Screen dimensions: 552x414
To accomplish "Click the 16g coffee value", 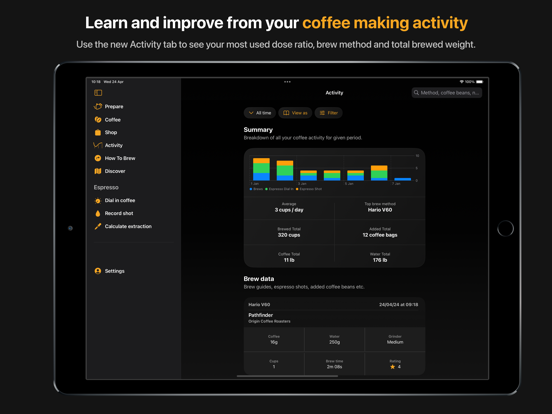I will (274, 342).
